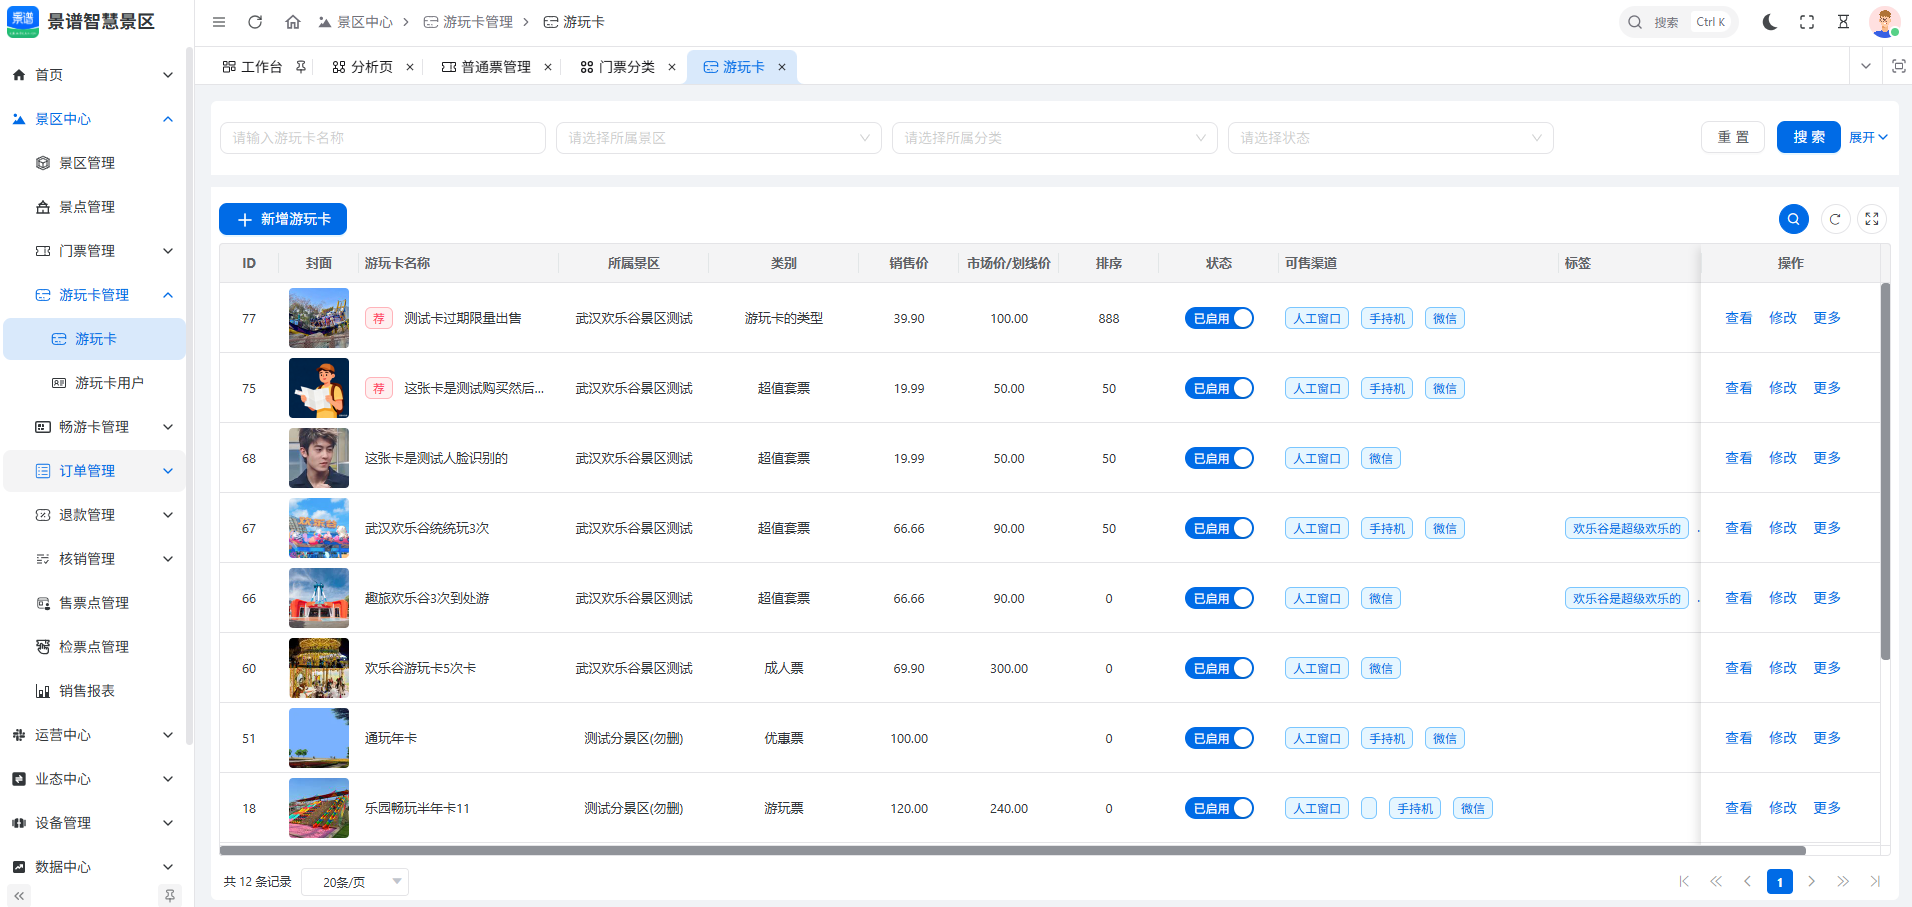Collapse the sidebar with the hamburger menu icon
The height and width of the screenshot is (907, 1912).
pos(219,22)
